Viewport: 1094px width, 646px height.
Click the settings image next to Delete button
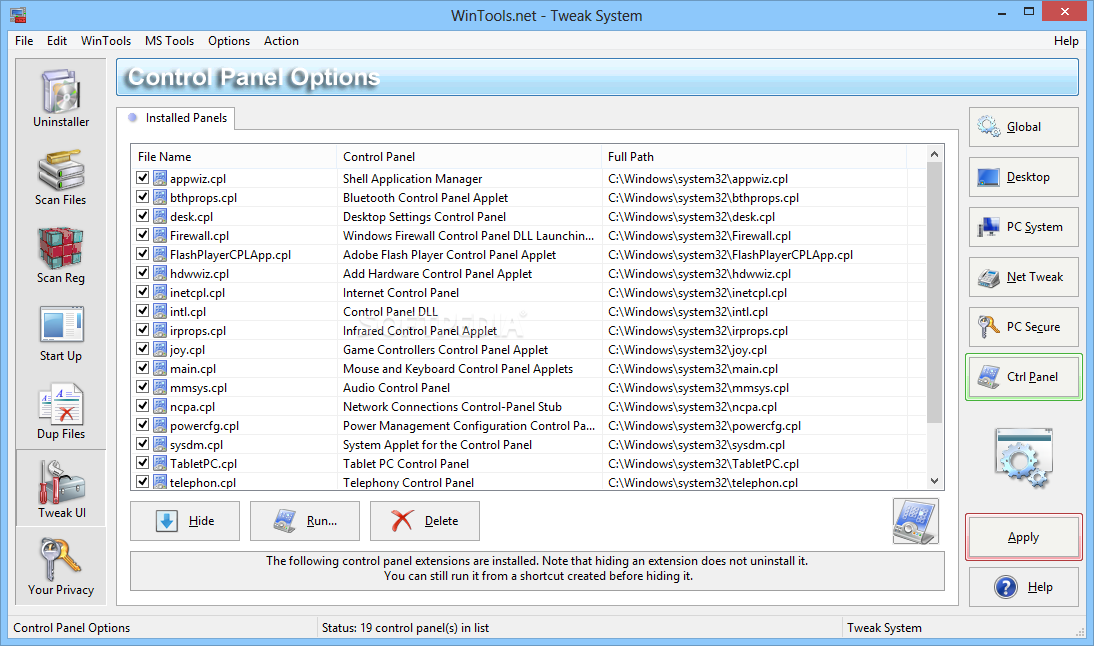915,521
